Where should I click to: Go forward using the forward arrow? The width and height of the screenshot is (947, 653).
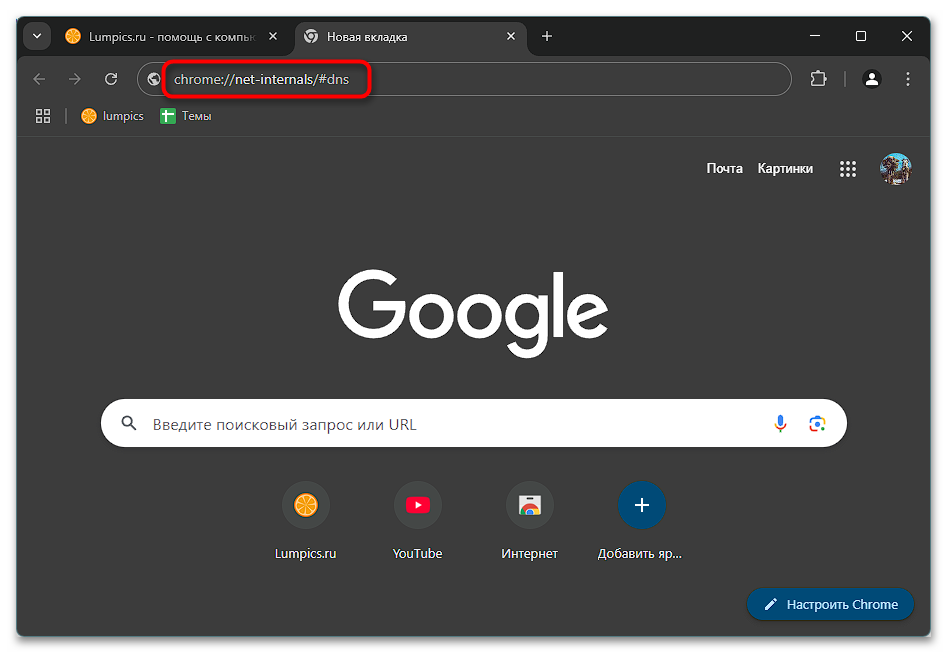75,79
